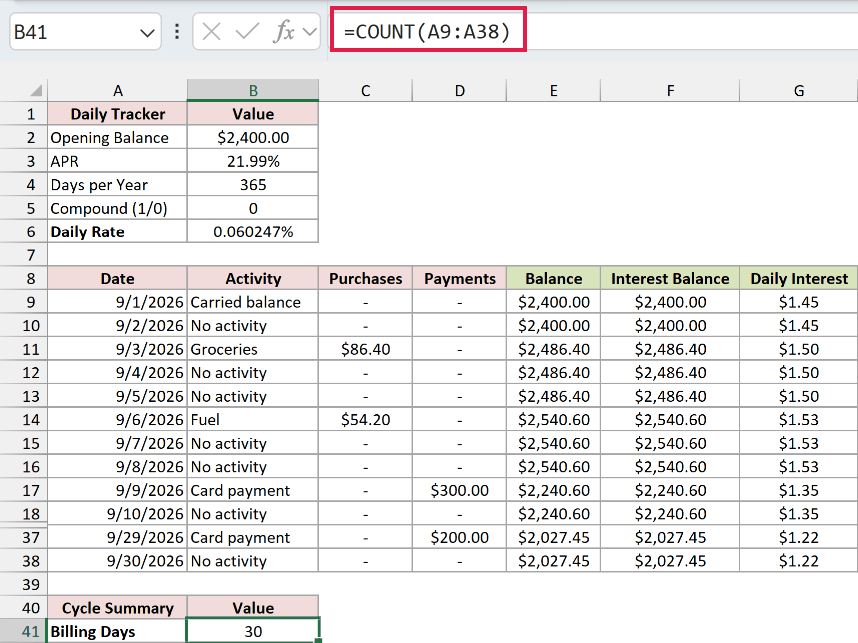
Task: Click the Cancel (X) formula bar icon
Action: 211,32
